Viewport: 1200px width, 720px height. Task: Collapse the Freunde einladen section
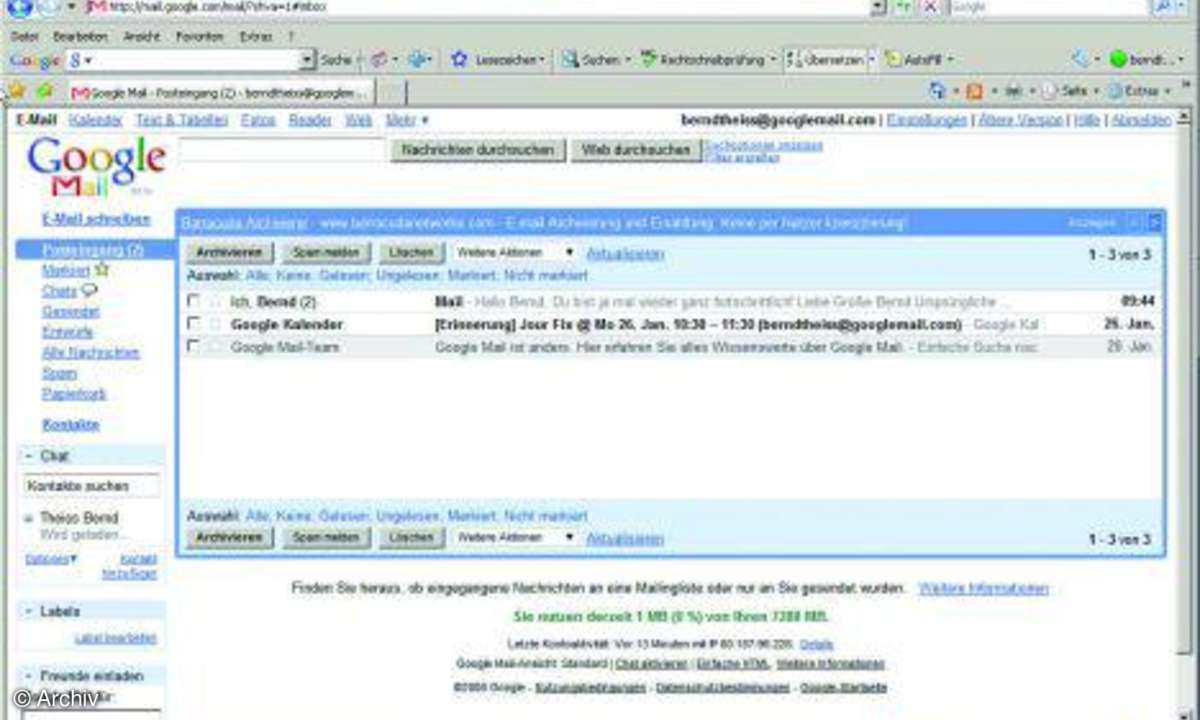click(28, 676)
